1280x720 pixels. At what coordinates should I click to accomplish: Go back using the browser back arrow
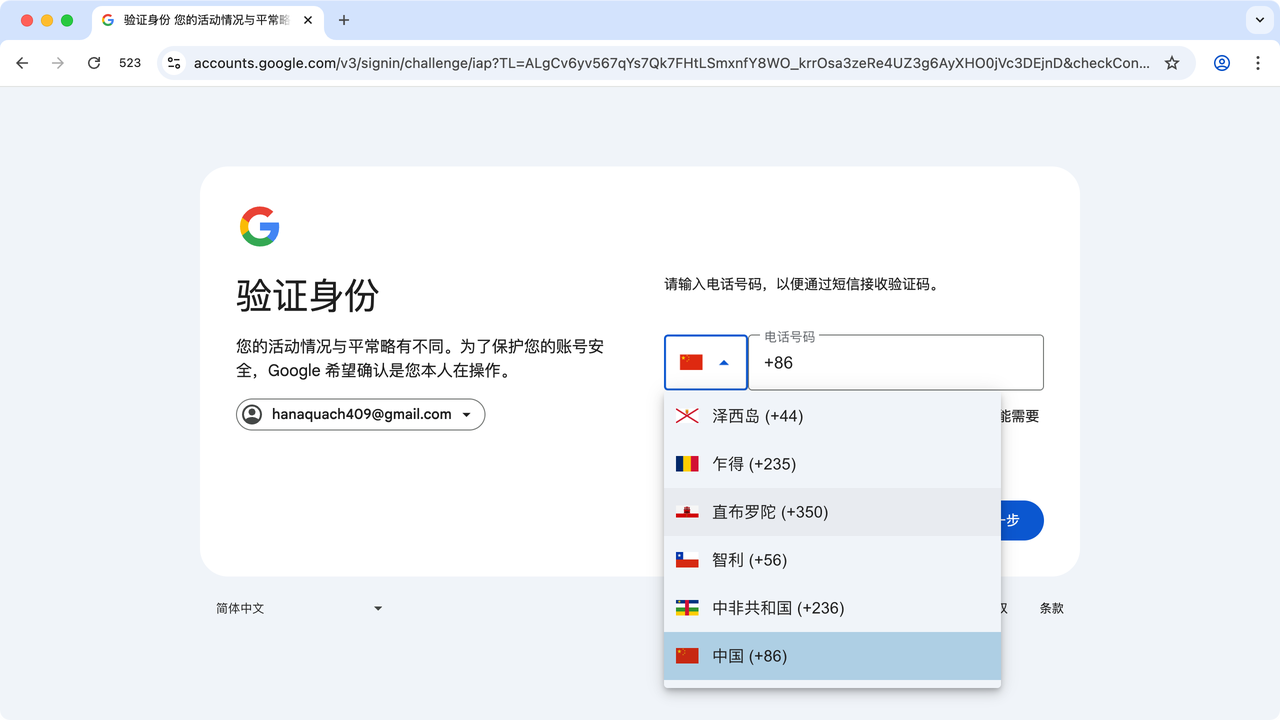pyautogui.click(x=22, y=63)
